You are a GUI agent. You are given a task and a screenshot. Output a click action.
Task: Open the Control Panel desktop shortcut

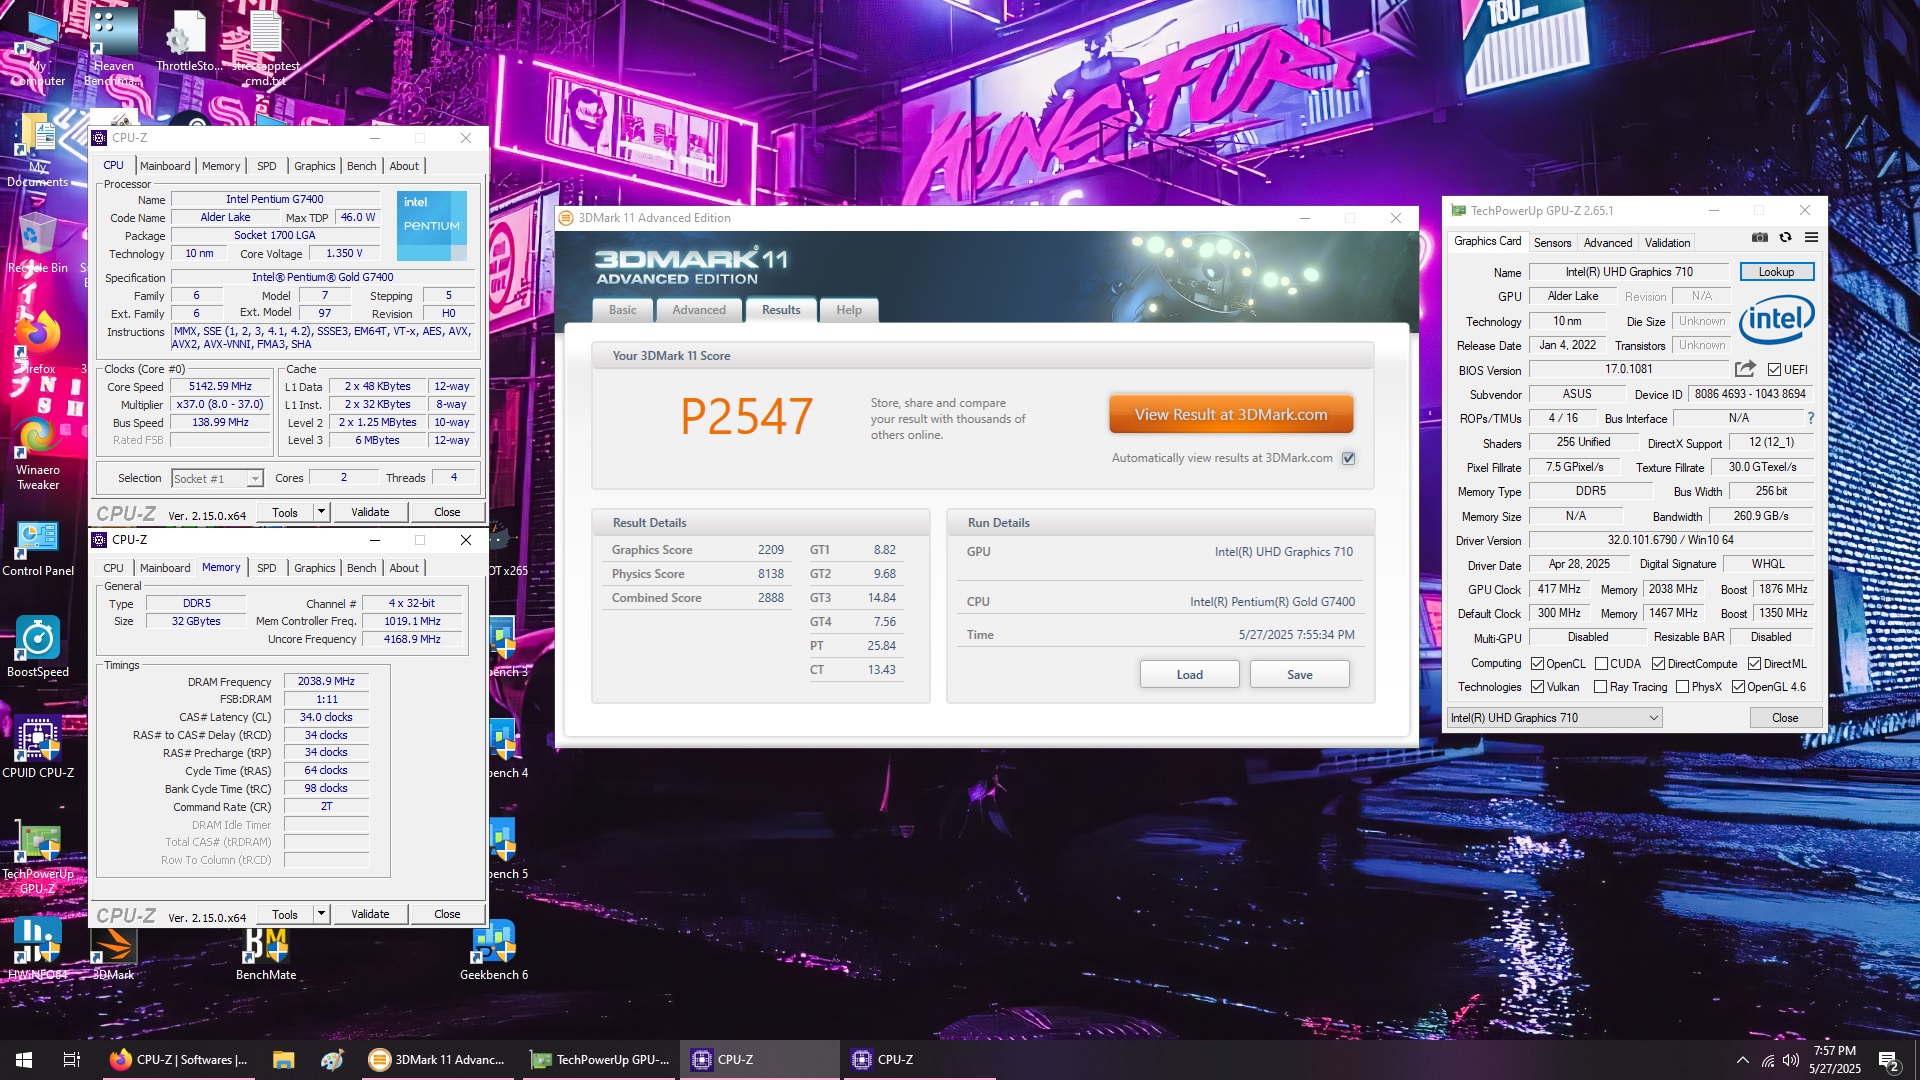click(x=38, y=548)
